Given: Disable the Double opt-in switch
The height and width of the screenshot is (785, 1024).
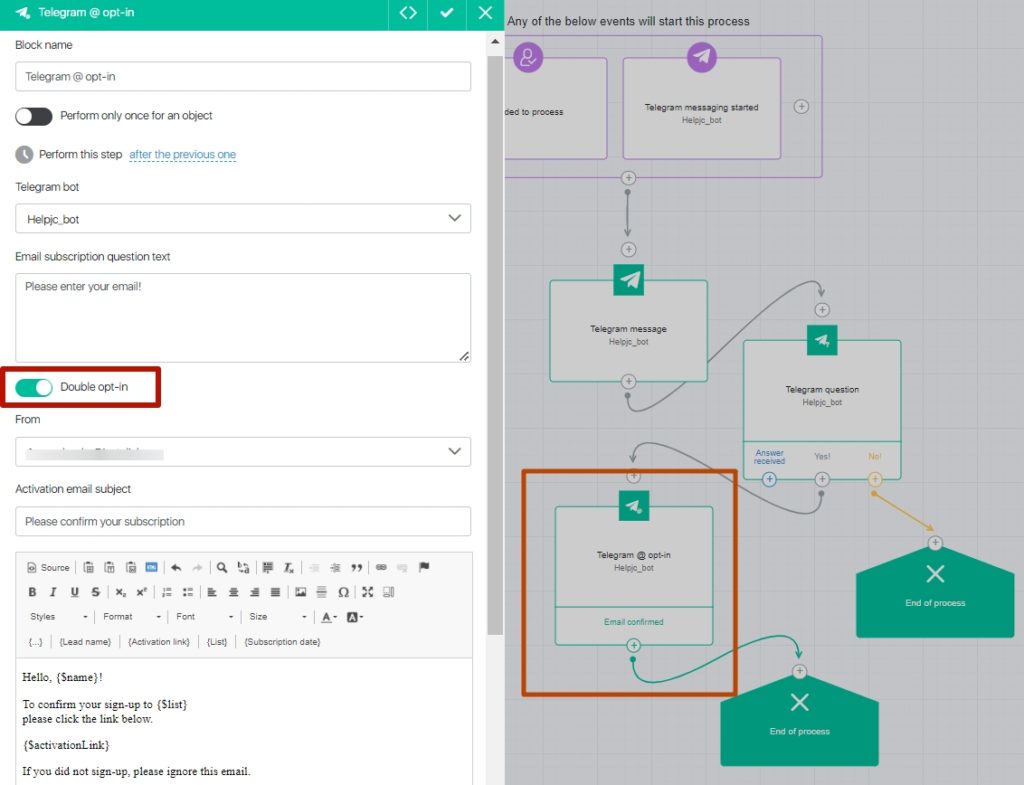Looking at the screenshot, I should [x=34, y=387].
